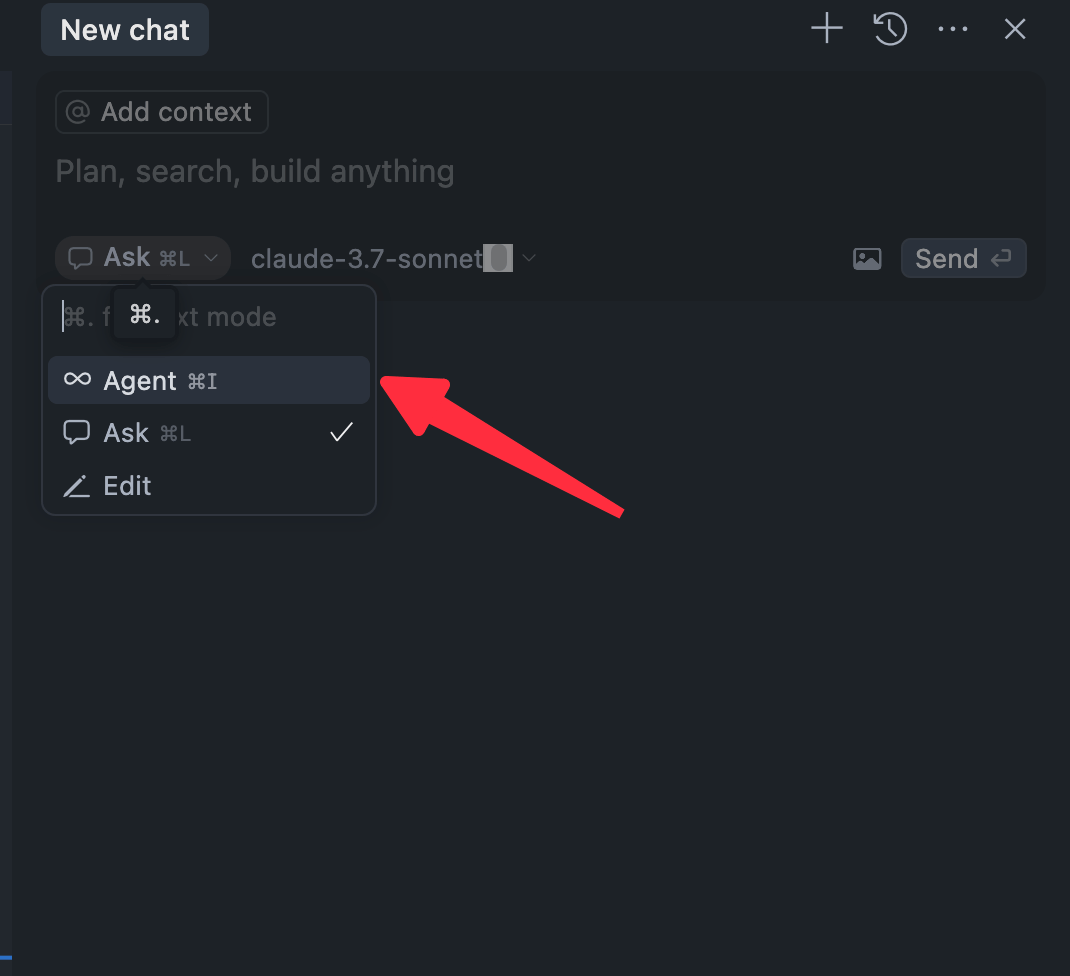Click the plus icon for new chat
This screenshot has height=976, width=1070.
(827, 29)
